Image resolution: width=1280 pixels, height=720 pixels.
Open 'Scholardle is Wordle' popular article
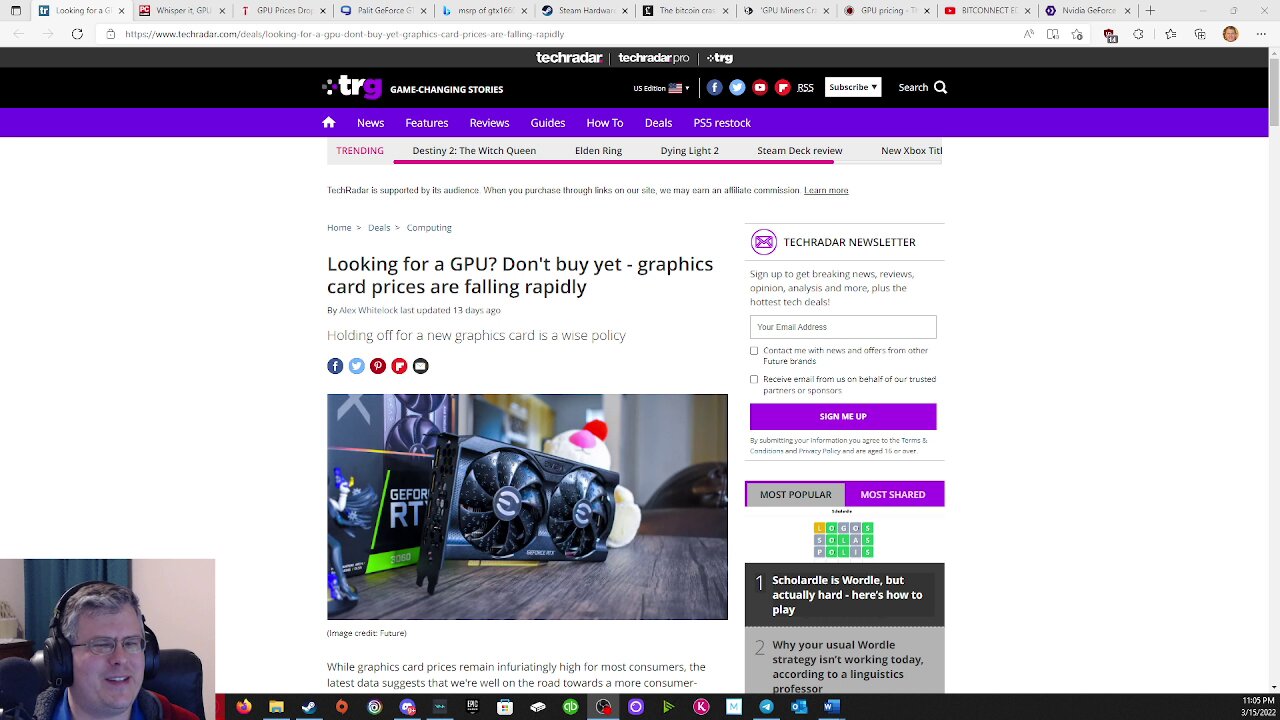[x=847, y=594]
